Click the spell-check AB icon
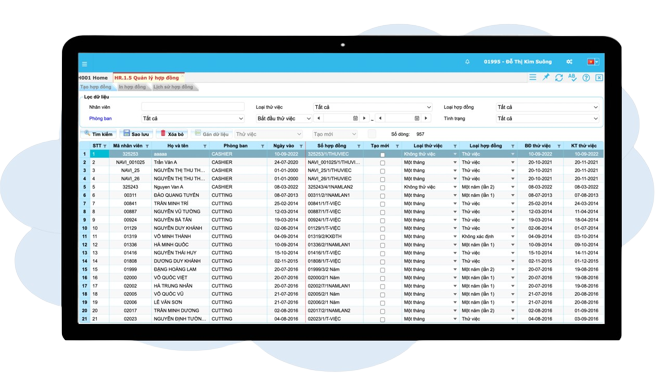 pyautogui.click(x=572, y=78)
